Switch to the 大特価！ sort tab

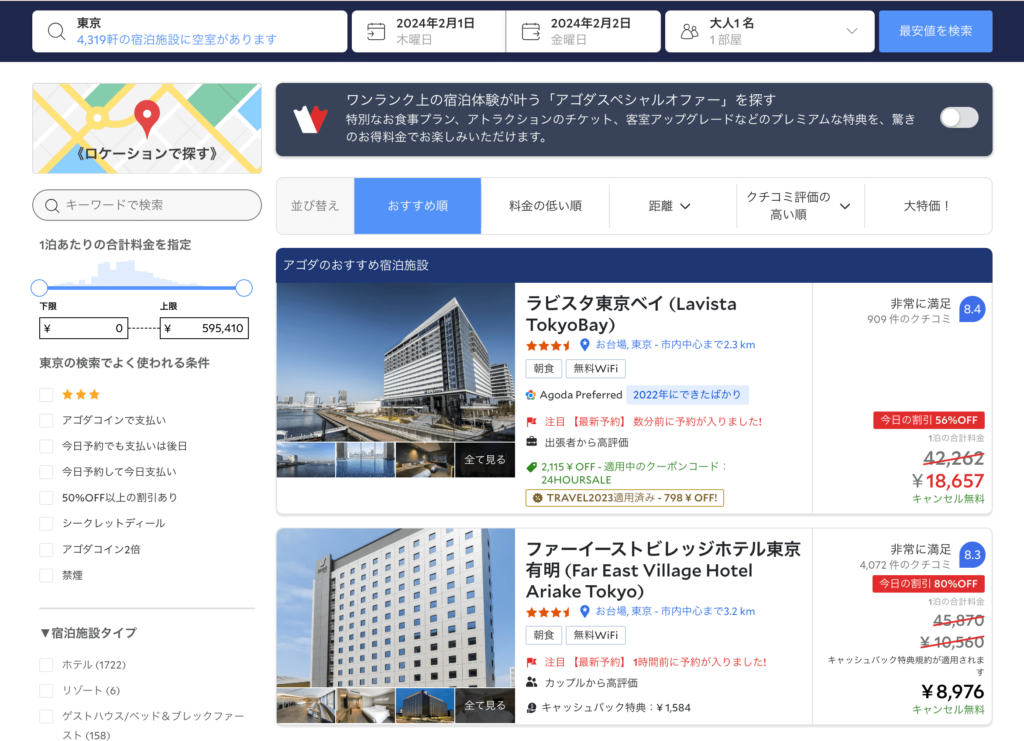tap(927, 206)
